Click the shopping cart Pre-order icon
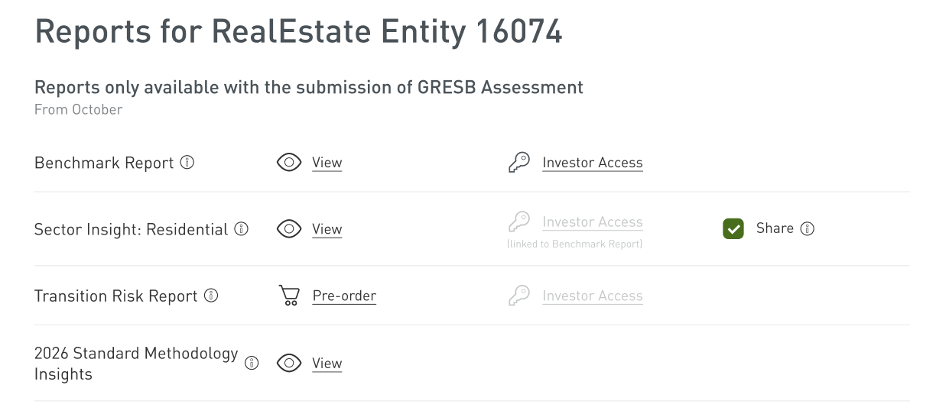Viewport: 936px width, 414px height. point(289,295)
